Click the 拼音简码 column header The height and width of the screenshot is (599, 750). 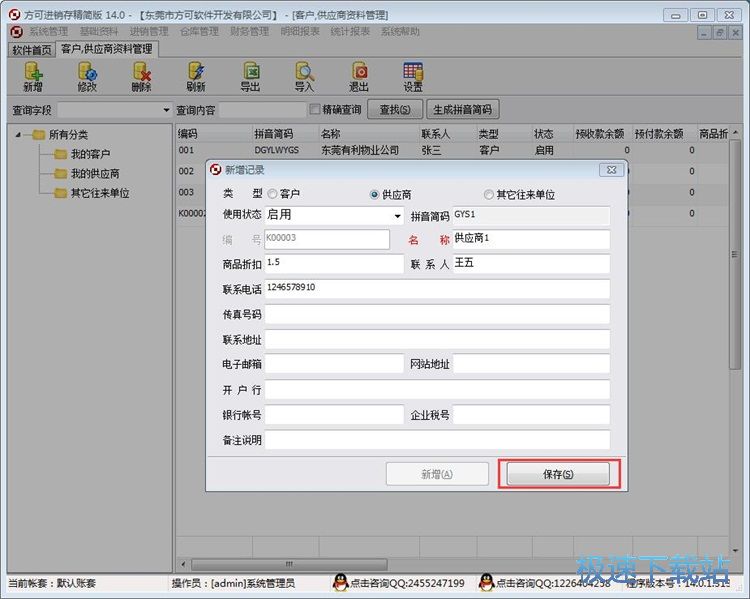click(x=286, y=134)
